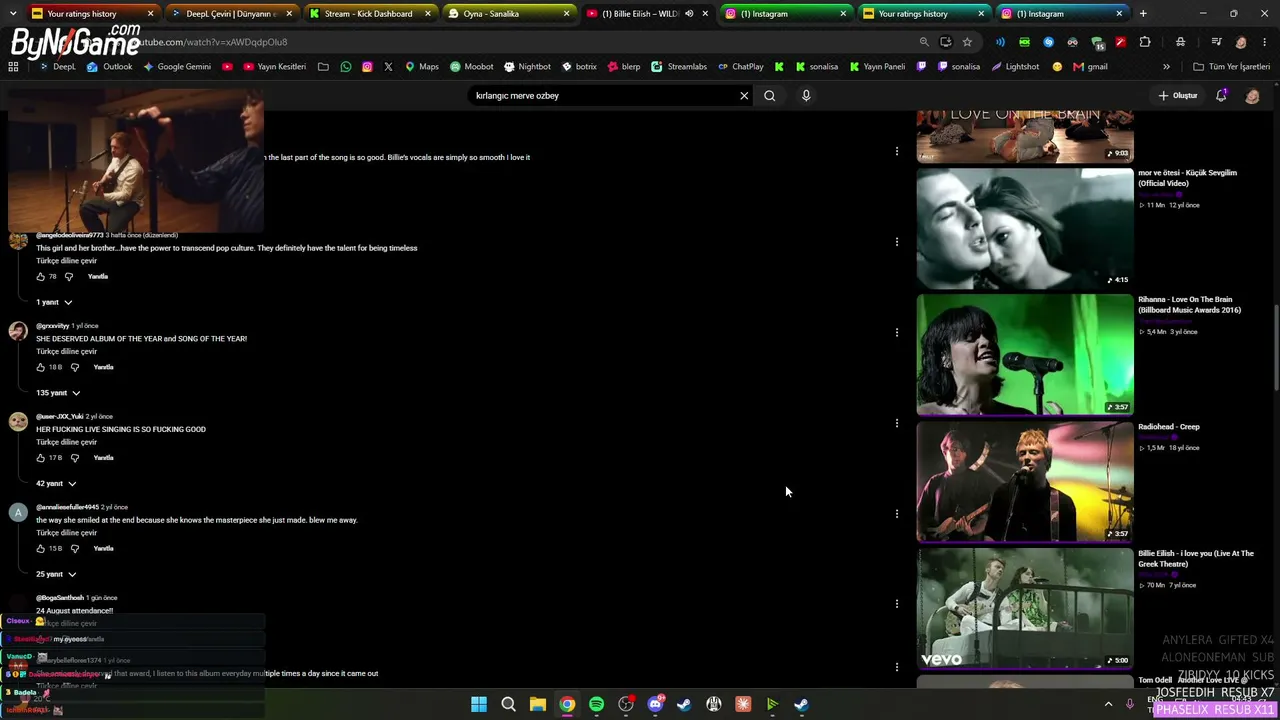
Task: Dislike the HER LIVE SINGING comment
Action: (x=75, y=458)
